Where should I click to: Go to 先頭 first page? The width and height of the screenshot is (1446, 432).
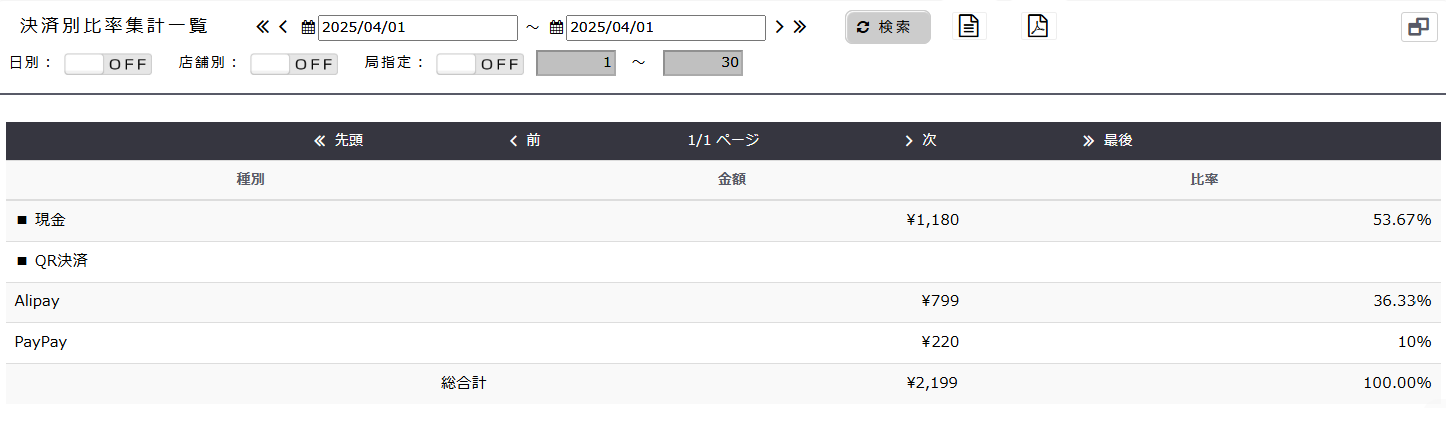coord(338,141)
